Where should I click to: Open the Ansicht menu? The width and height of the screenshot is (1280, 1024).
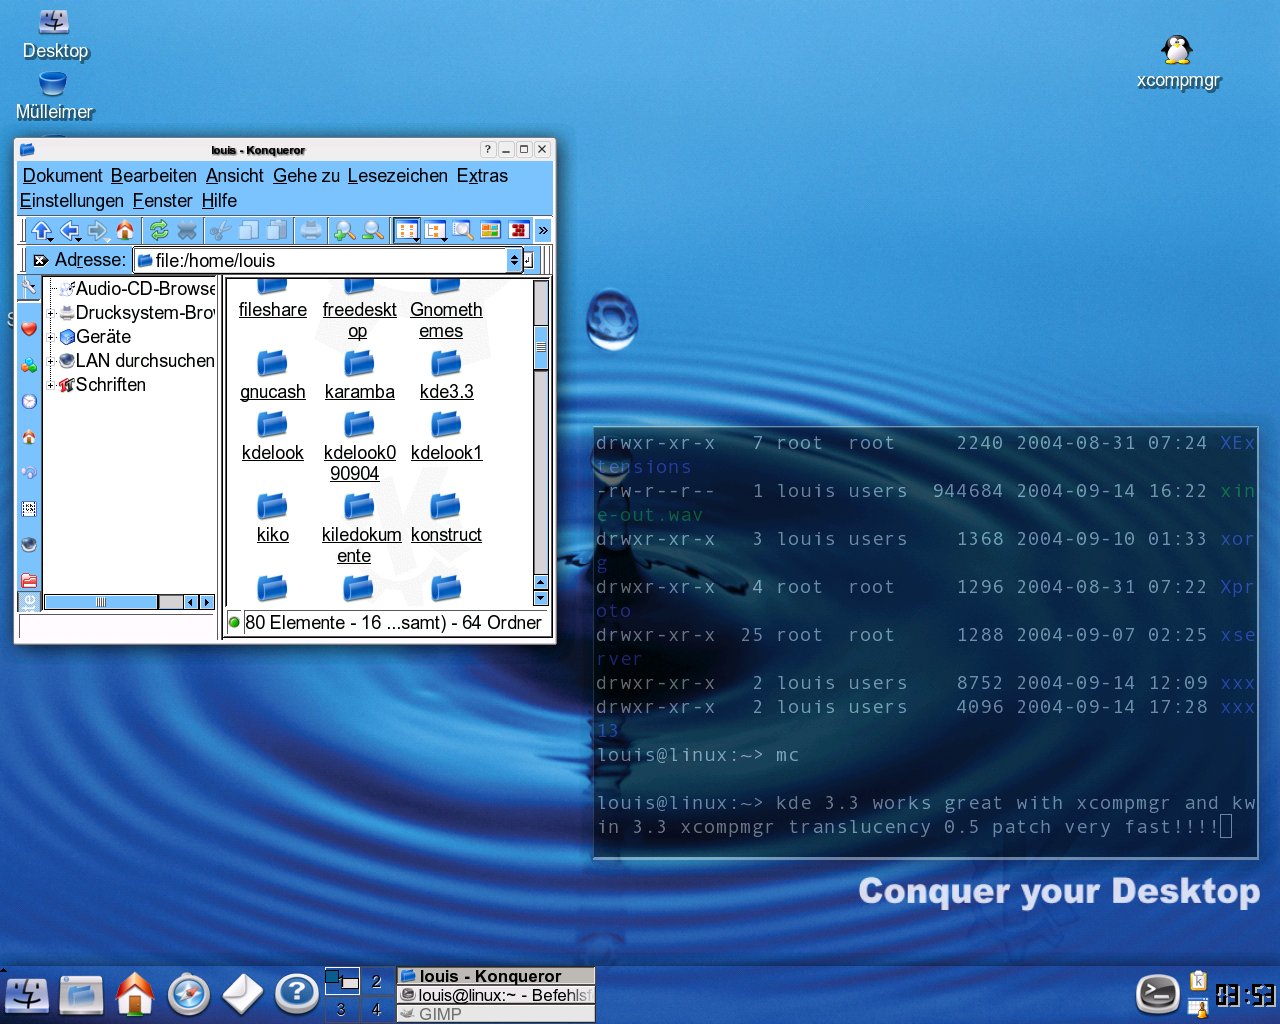(x=235, y=176)
